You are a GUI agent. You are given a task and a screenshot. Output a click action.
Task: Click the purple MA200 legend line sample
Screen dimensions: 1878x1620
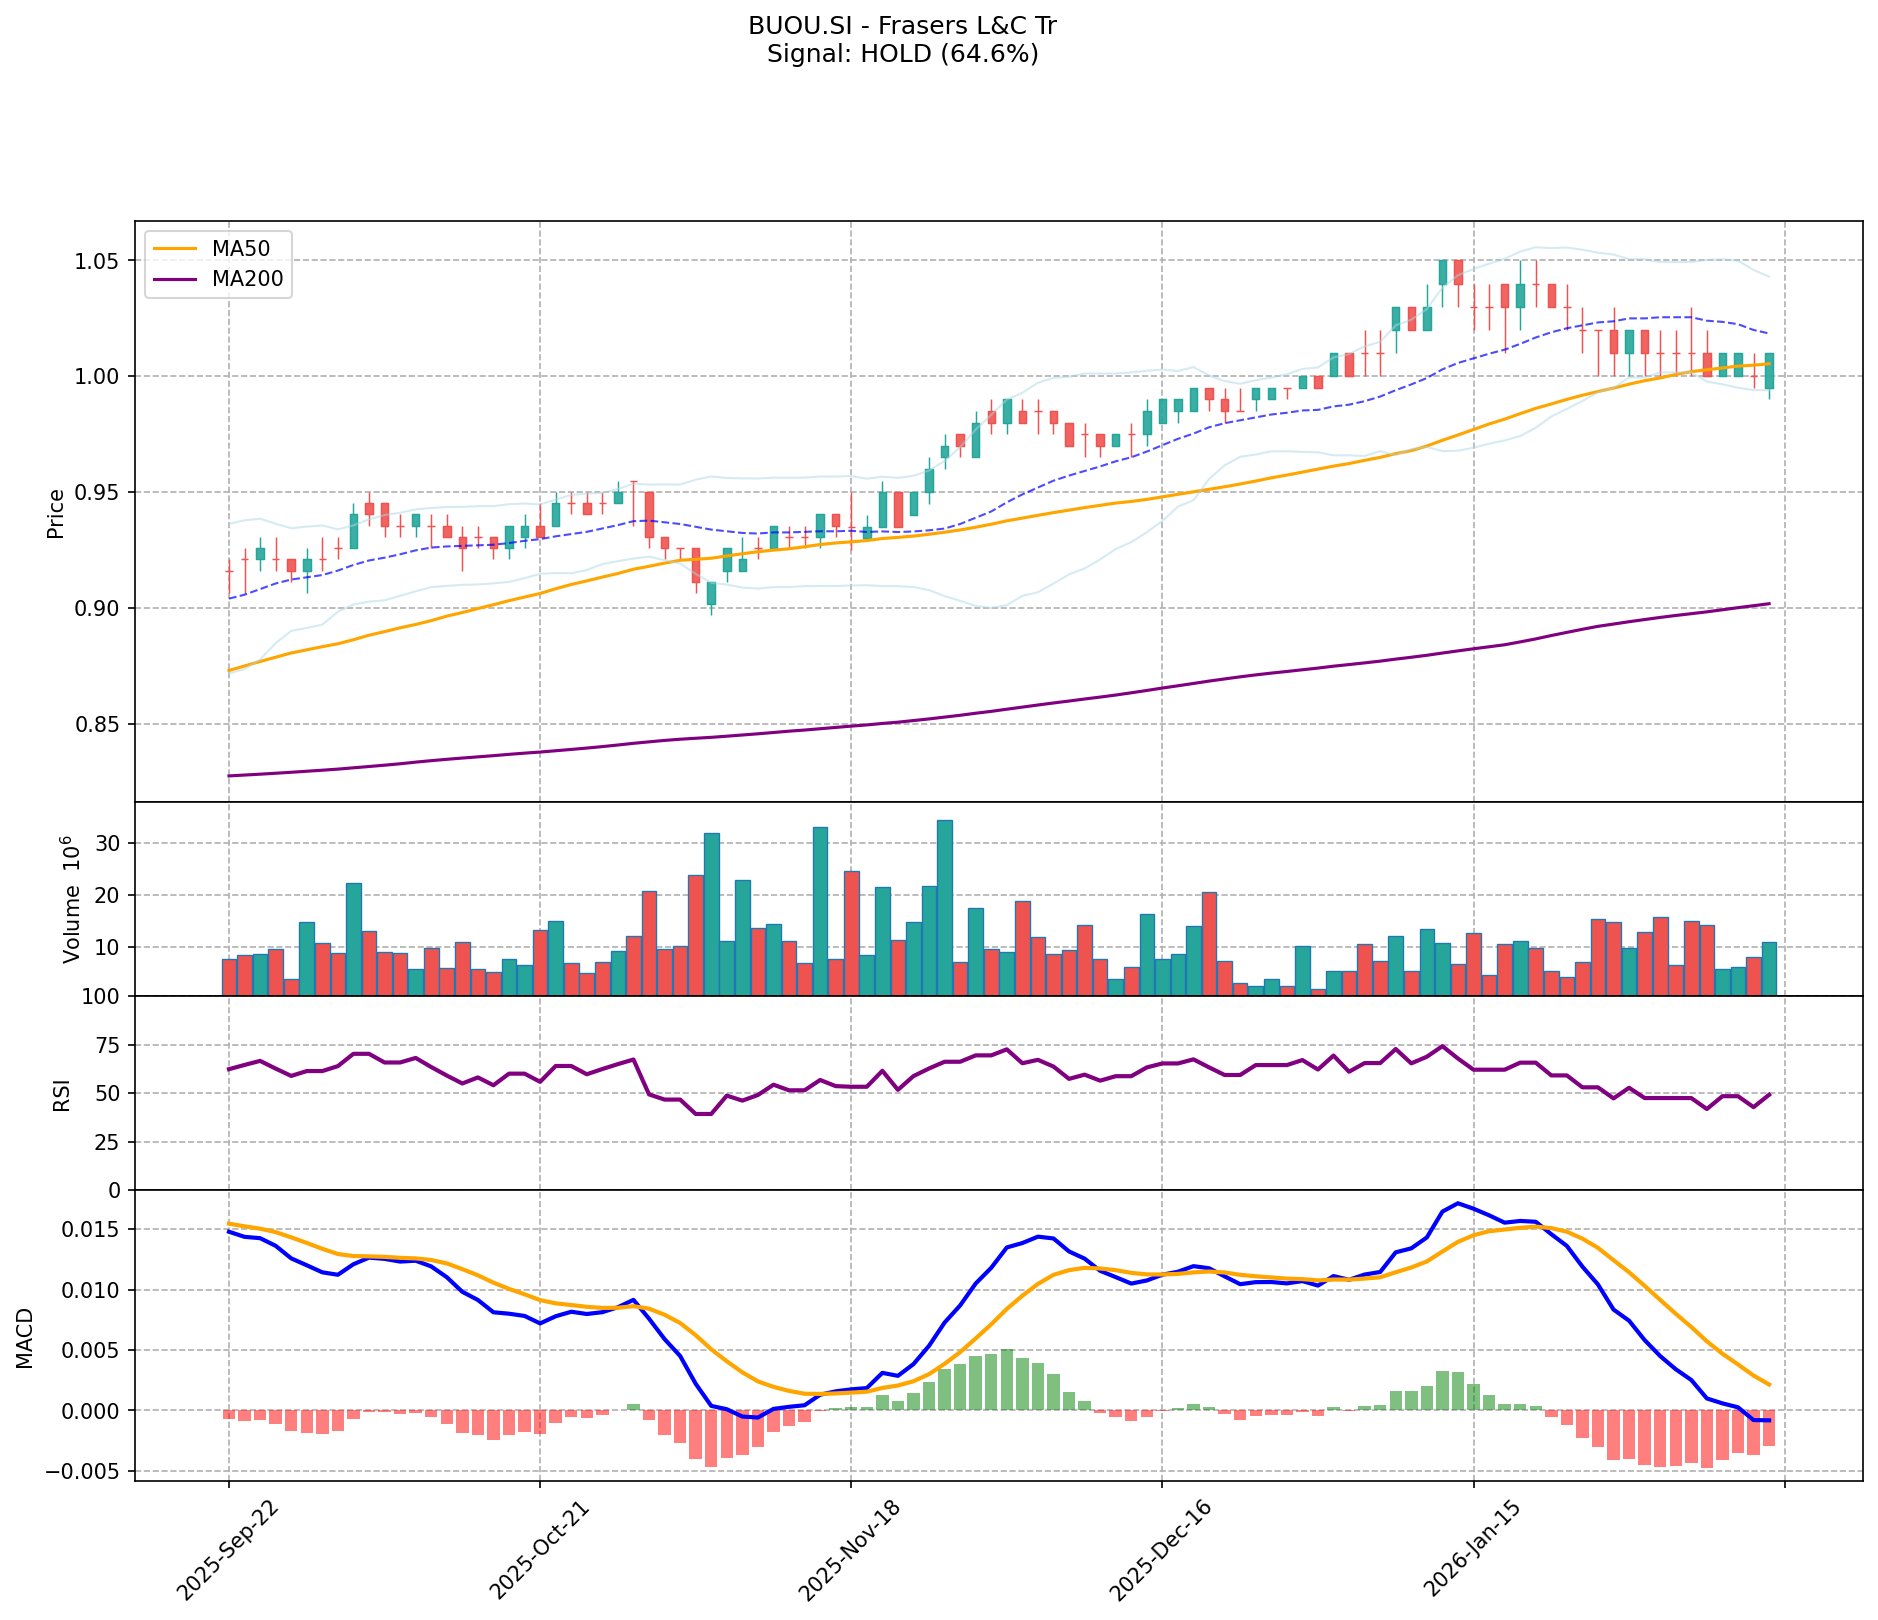(x=175, y=280)
